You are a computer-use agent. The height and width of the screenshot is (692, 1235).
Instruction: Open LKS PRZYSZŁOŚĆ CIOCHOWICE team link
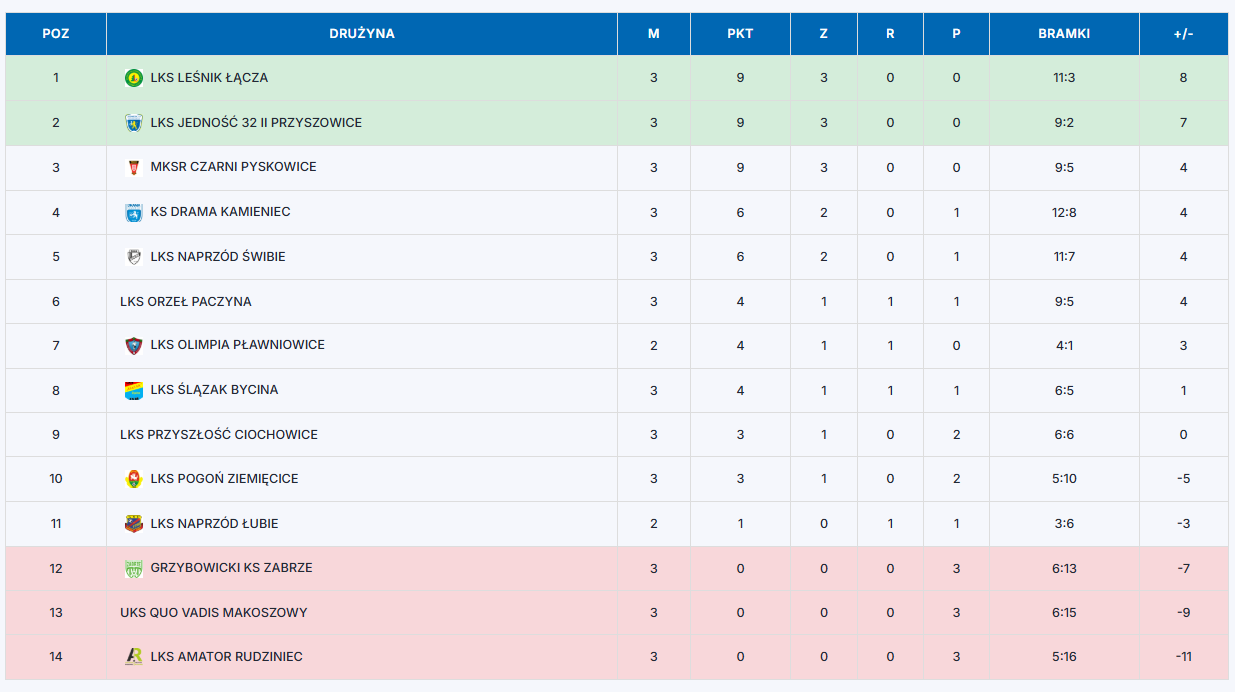coord(219,435)
